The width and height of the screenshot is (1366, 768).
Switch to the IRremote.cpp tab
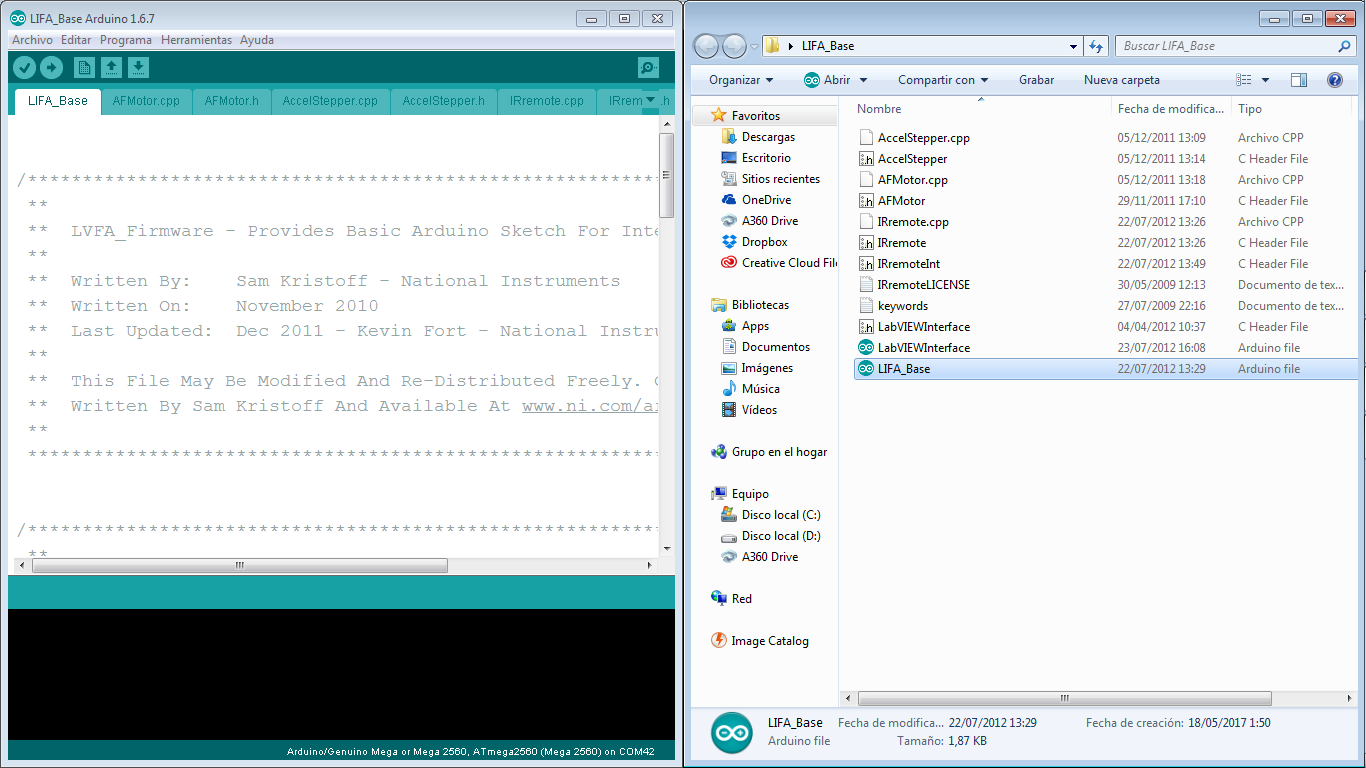(547, 101)
